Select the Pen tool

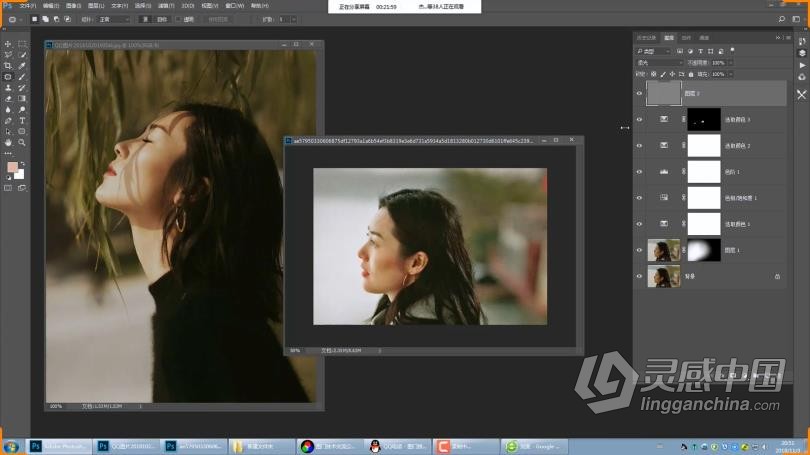8,120
